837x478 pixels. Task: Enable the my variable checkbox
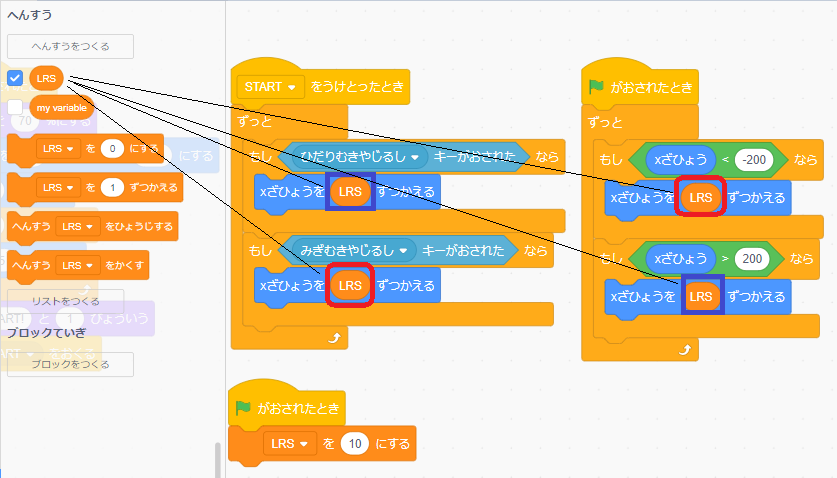[x=15, y=107]
